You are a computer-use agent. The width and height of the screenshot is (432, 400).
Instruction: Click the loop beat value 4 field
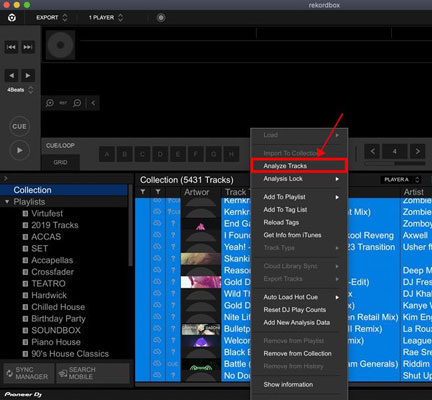point(395,152)
